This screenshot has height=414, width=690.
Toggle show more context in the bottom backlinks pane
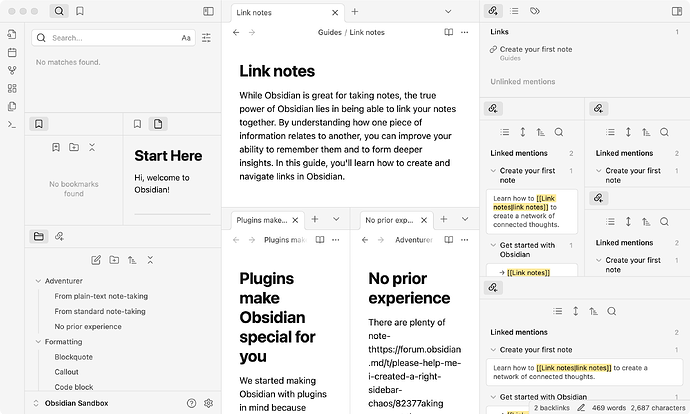pos(576,311)
